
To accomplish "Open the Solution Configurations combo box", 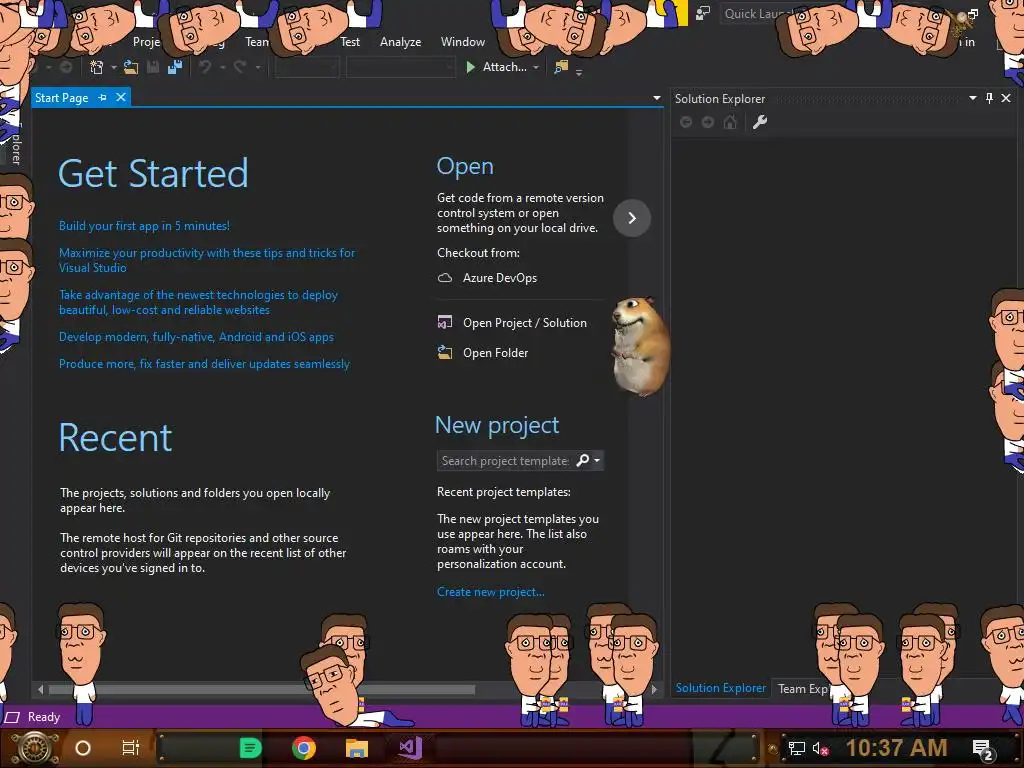I will [307, 67].
